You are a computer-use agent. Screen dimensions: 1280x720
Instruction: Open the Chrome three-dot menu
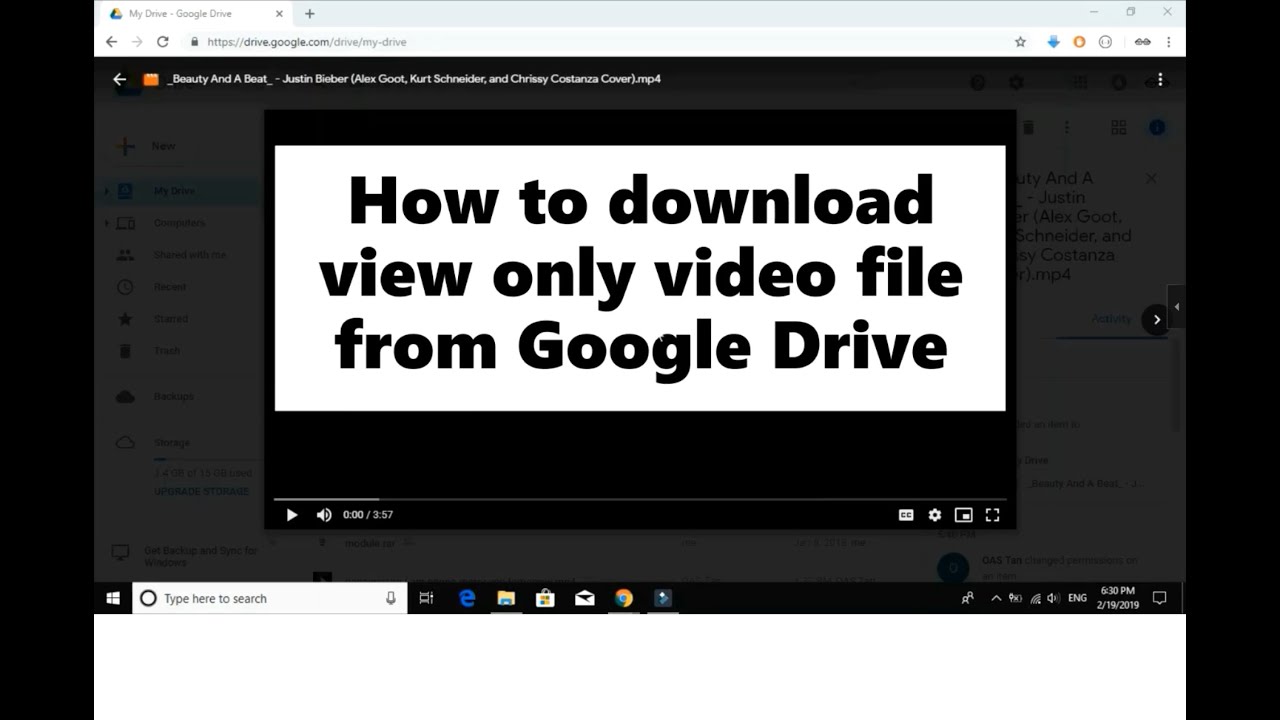pos(1168,42)
